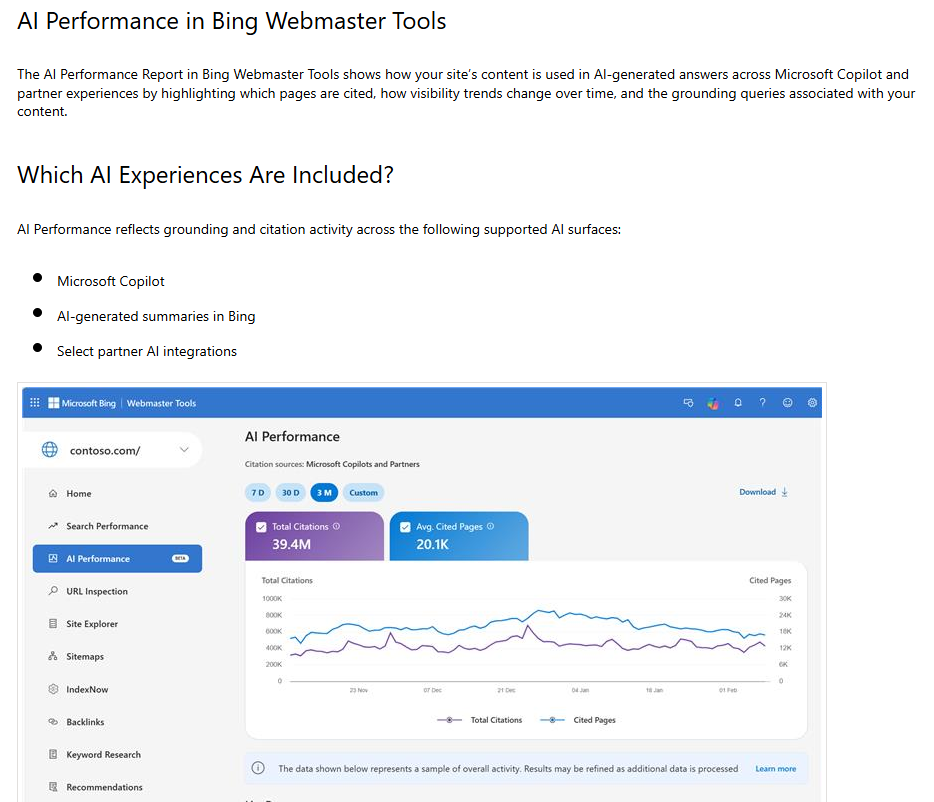The image size is (934, 802).
Task: Click the Total Citations info icon
Action: [337, 526]
